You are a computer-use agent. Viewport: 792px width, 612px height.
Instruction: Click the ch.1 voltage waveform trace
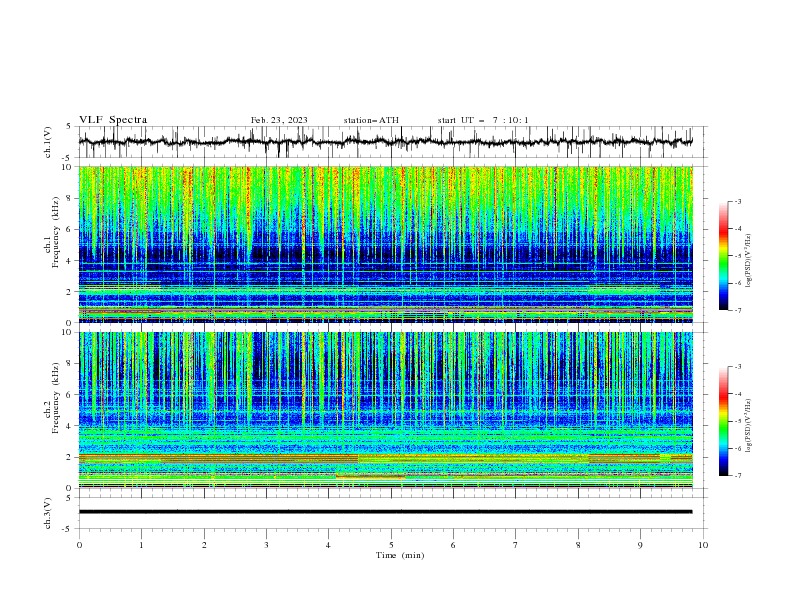coord(385,142)
